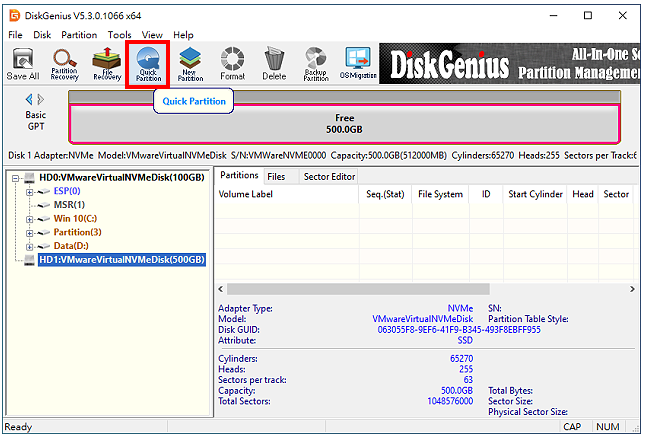The width and height of the screenshot is (645, 439).
Task: Click the Adapter Type value NVMe
Action: [460, 309]
